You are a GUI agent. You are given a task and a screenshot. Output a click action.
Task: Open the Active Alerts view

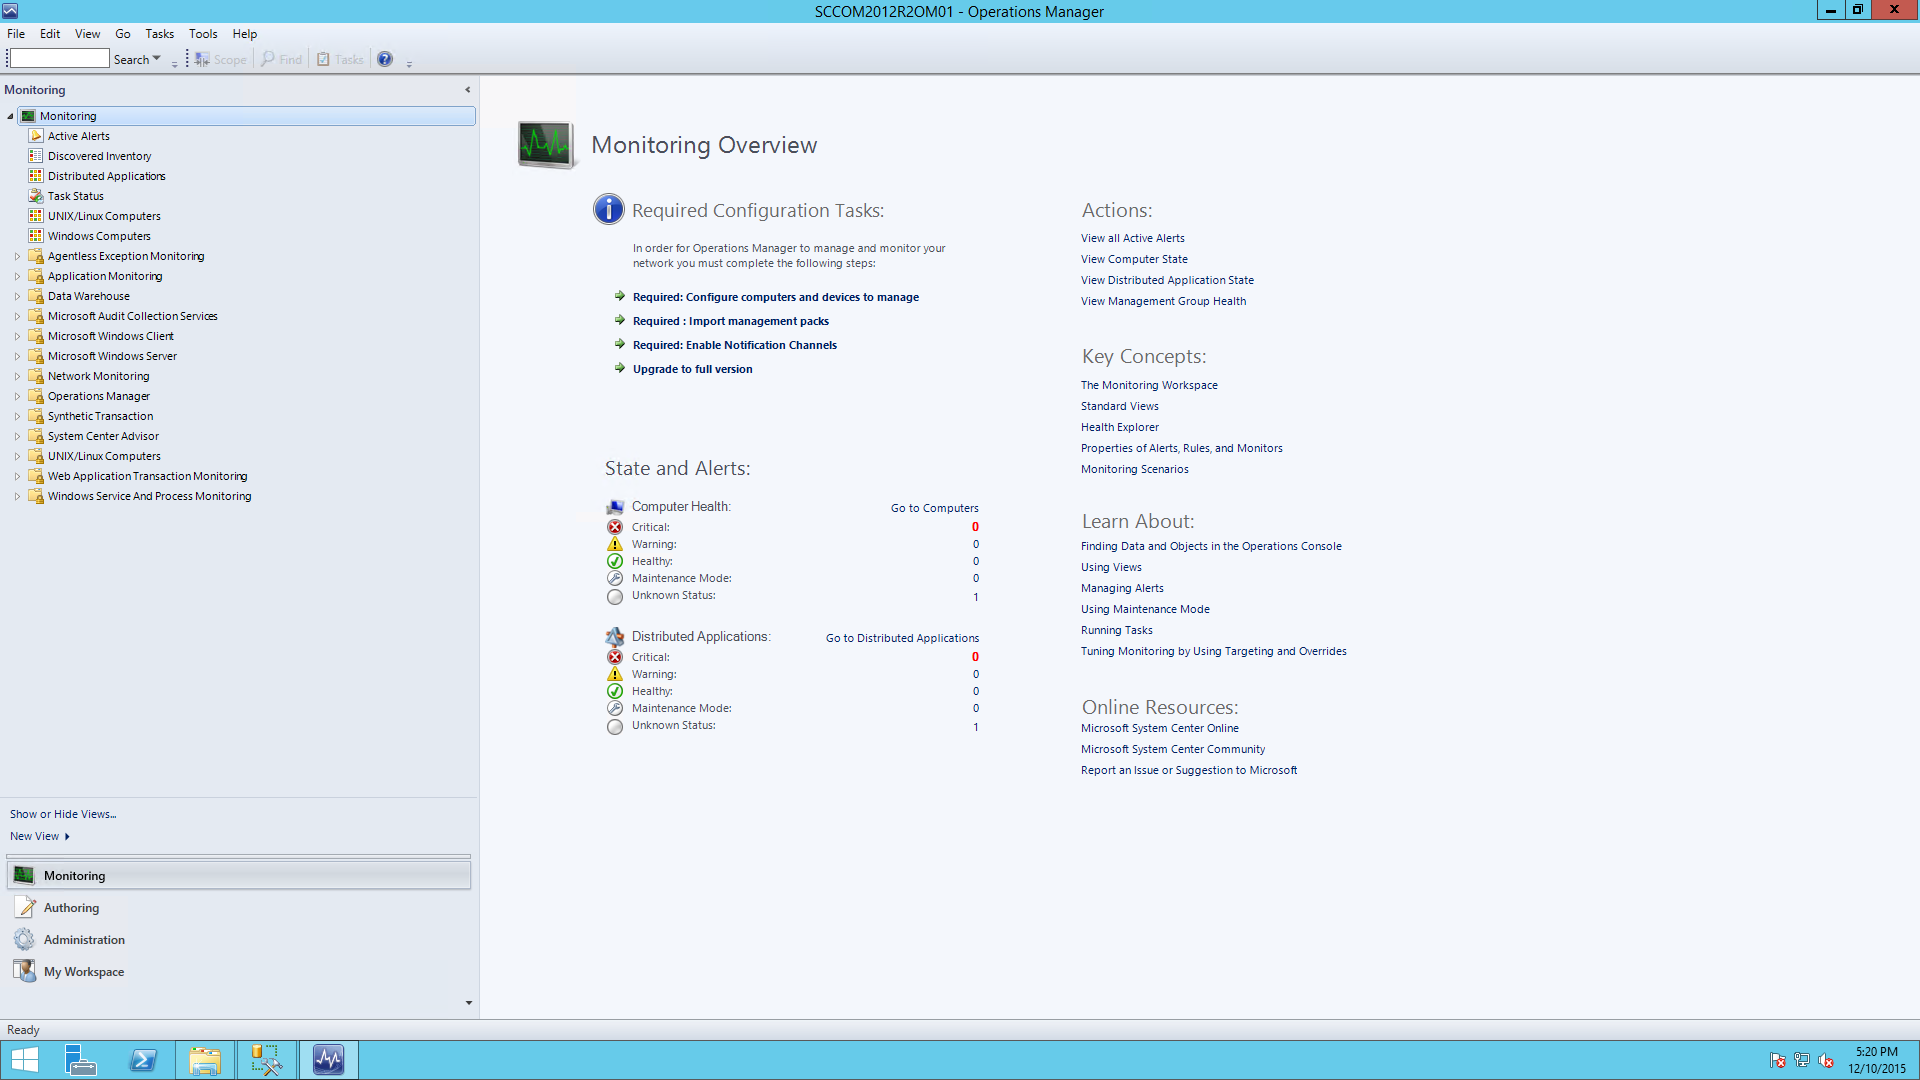tap(78, 135)
